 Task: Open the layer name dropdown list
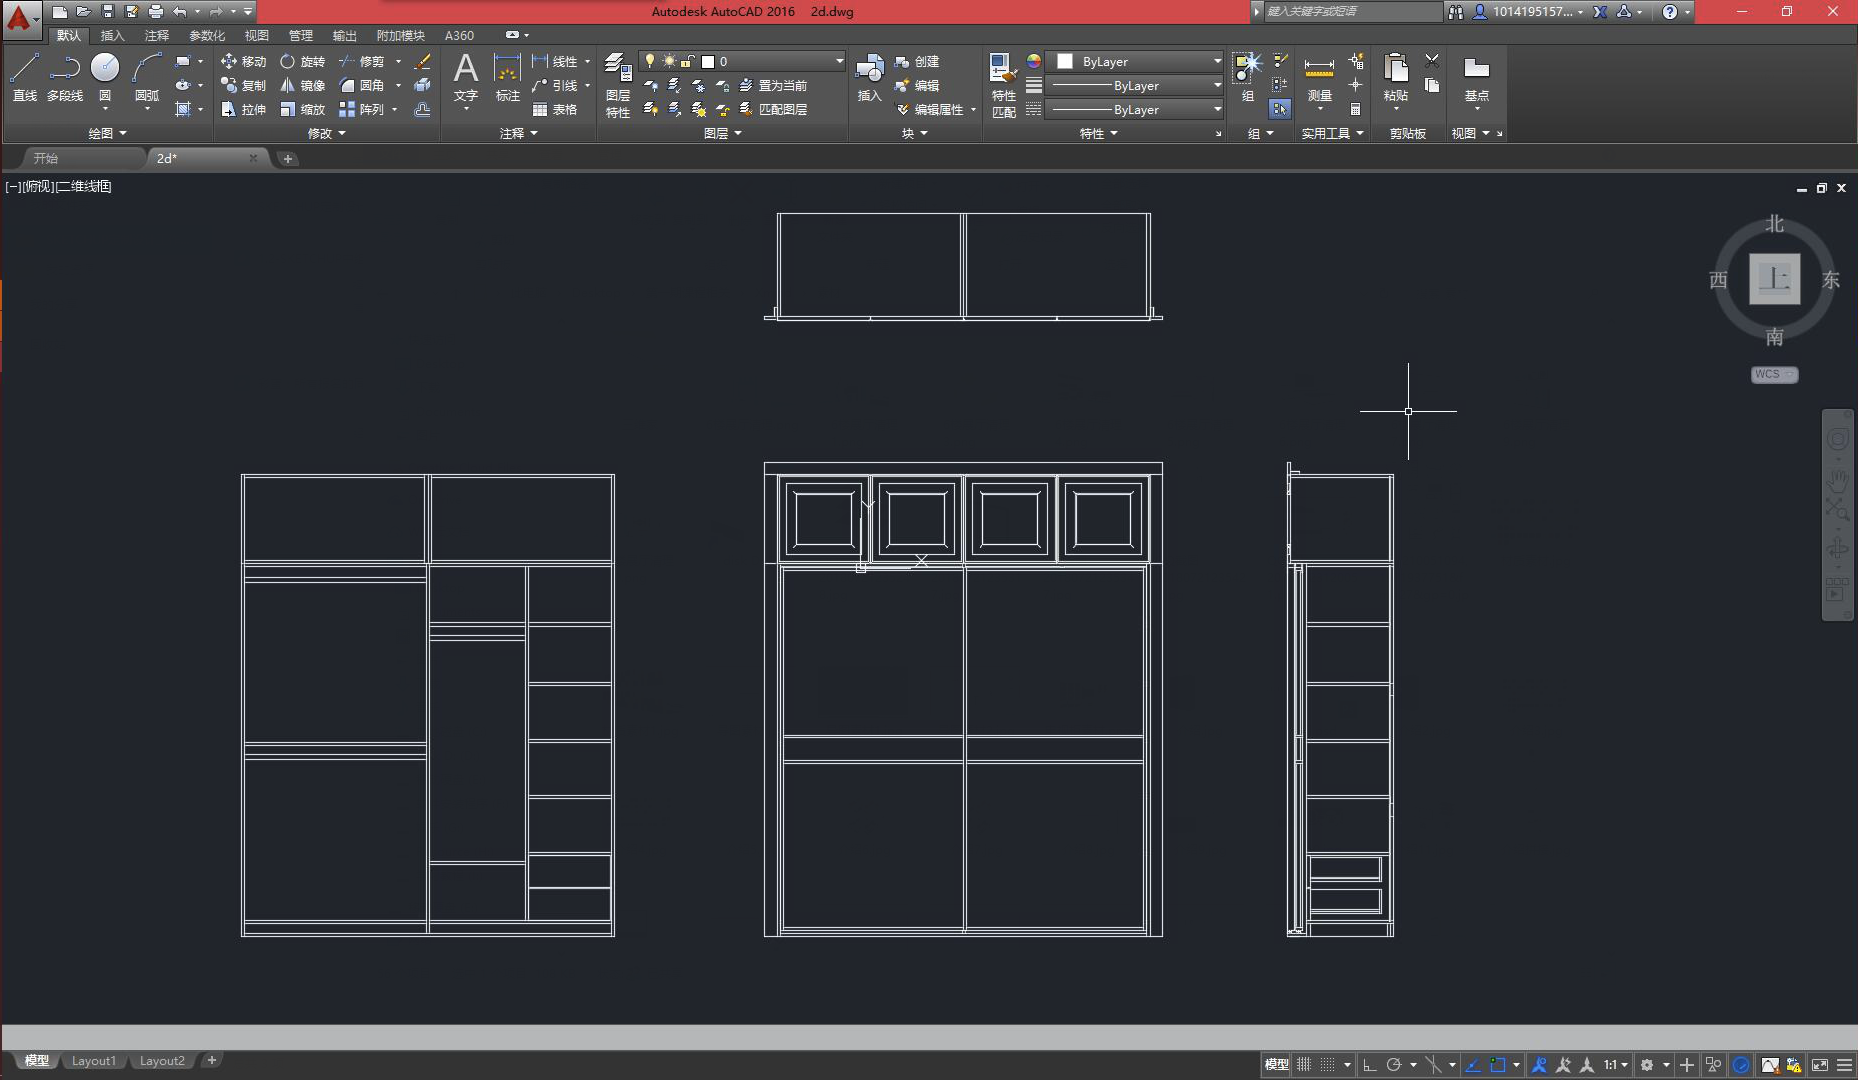tap(839, 61)
